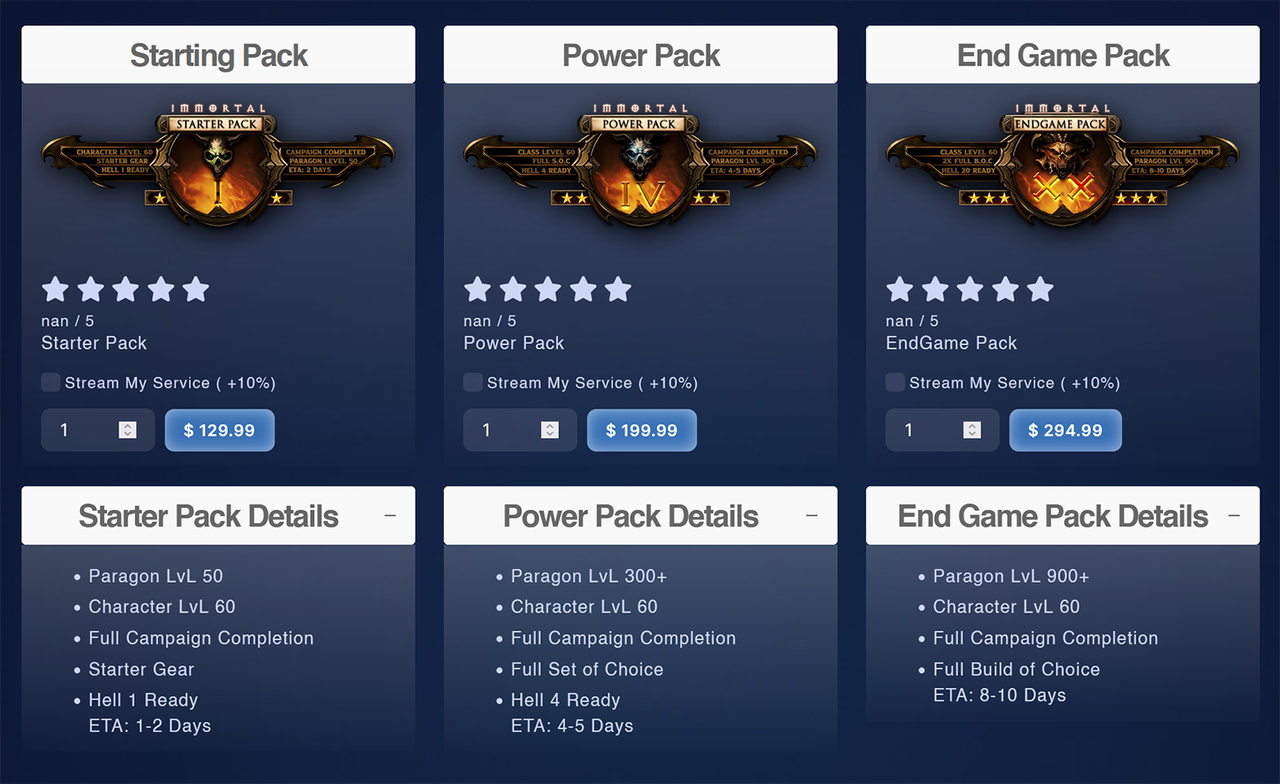Screen dimensions: 1280x784
Task: Click the Immortal Starter Pack emblem image
Action: pyautogui.click(x=218, y=160)
